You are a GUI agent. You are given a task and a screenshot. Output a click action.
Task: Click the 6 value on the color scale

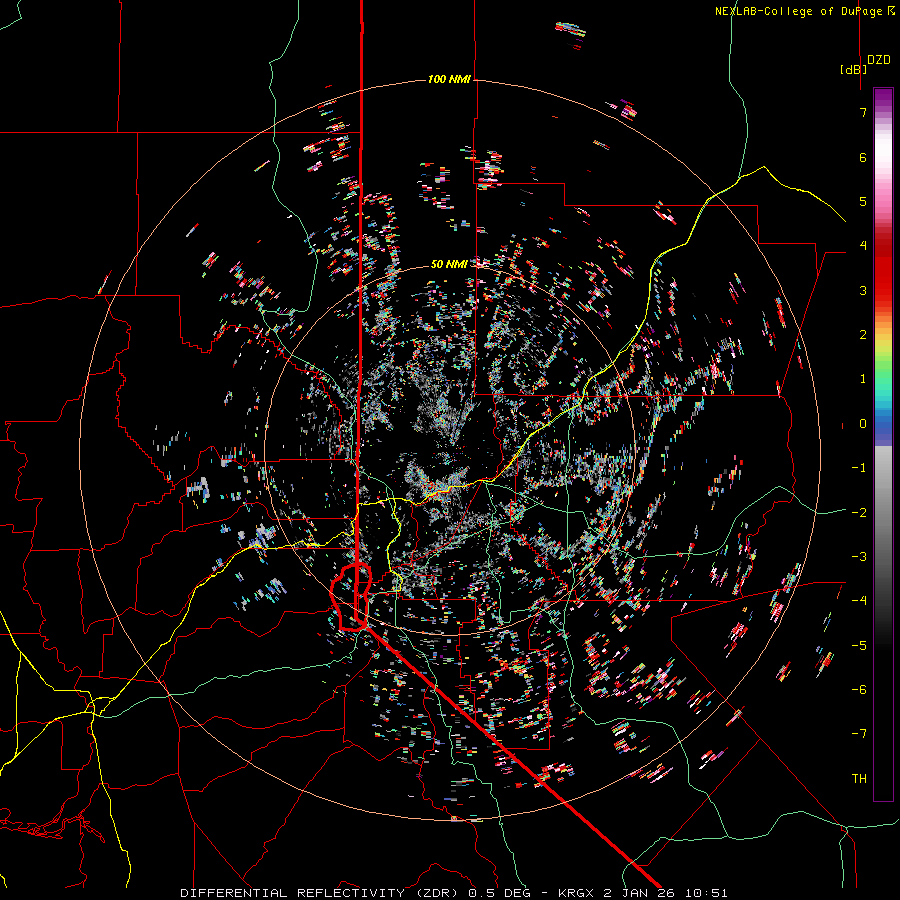(863, 157)
